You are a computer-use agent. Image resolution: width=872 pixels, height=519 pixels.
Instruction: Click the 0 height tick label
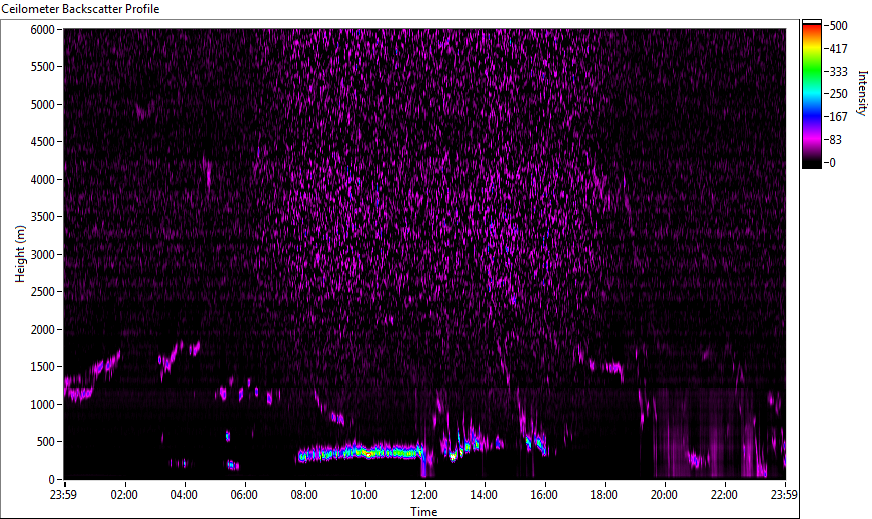click(52, 480)
